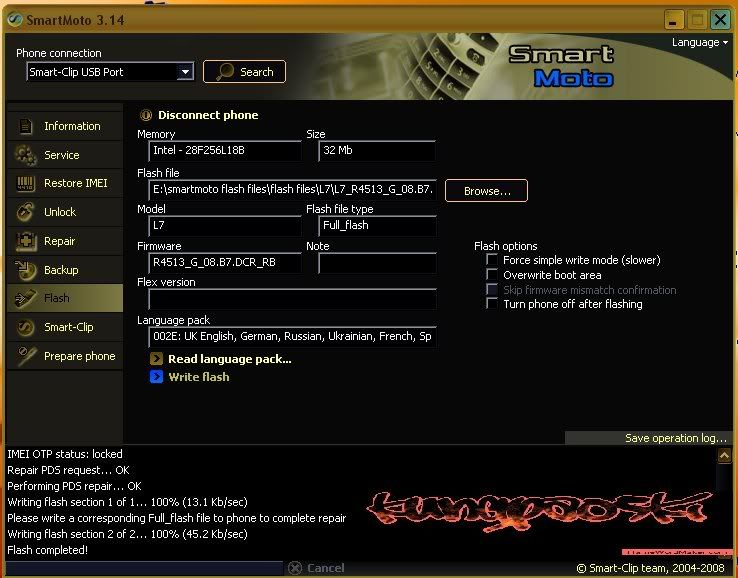738x578 pixels.
Task: Click the Backup sidebar icon
Action: (x=25, y=270)
